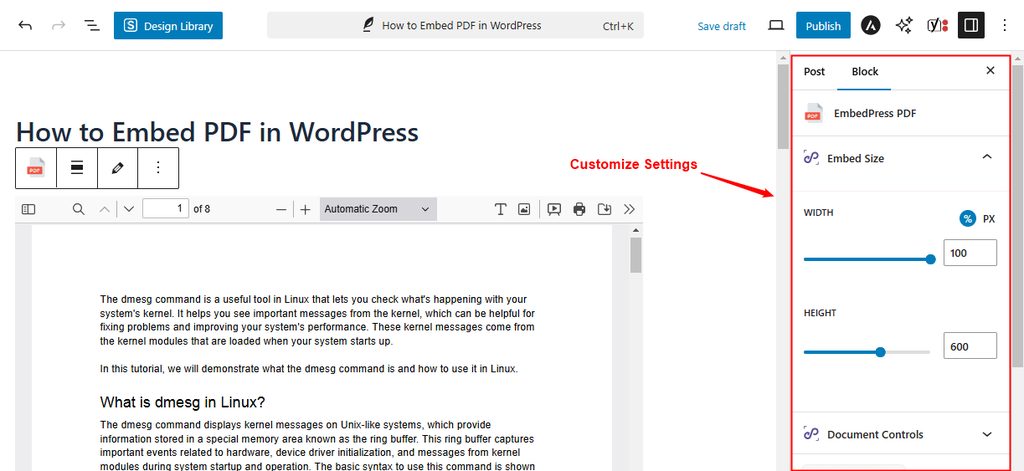The height and width of the screenshot is (471, 1024).
Task: Expand the Document Controls panel
Action: click(987, 434)
